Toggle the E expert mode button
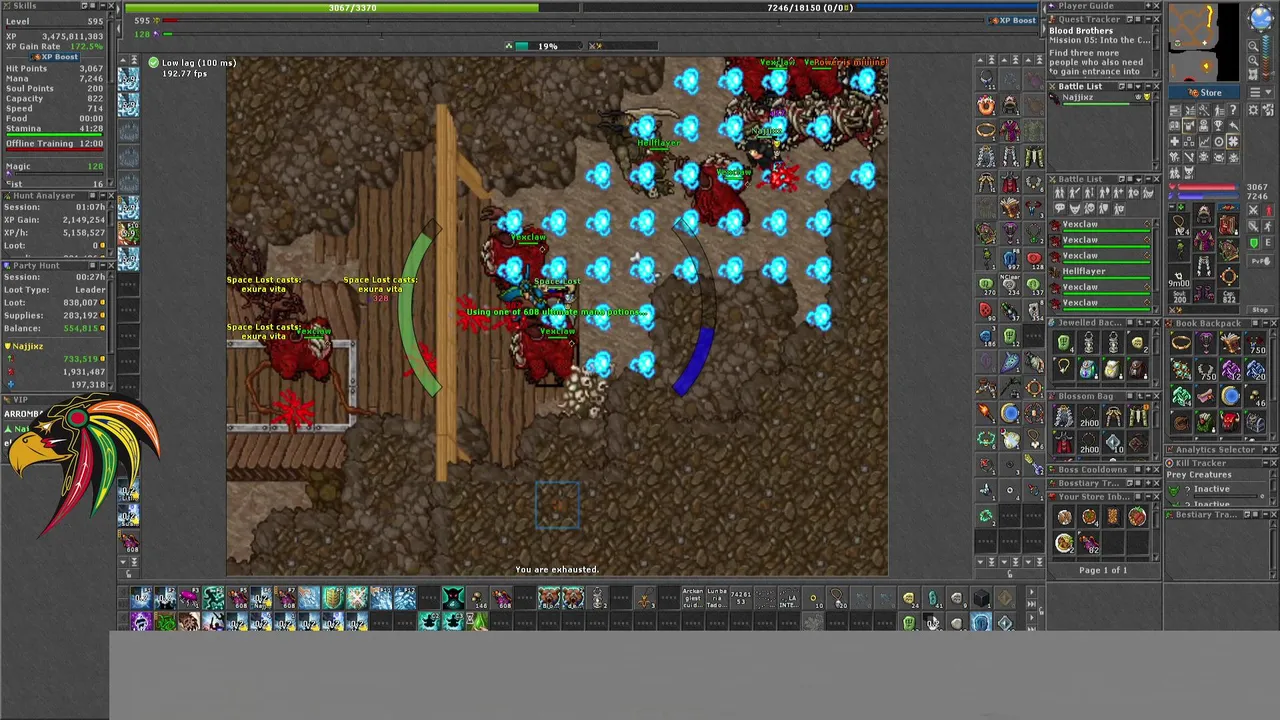 1268,243
